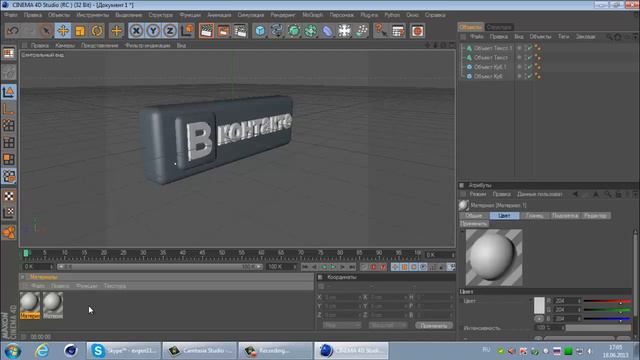This screenshot has height=360, width=640.
Task: Open the floor and scene objects icon
Action: click(x=344, y=31)
